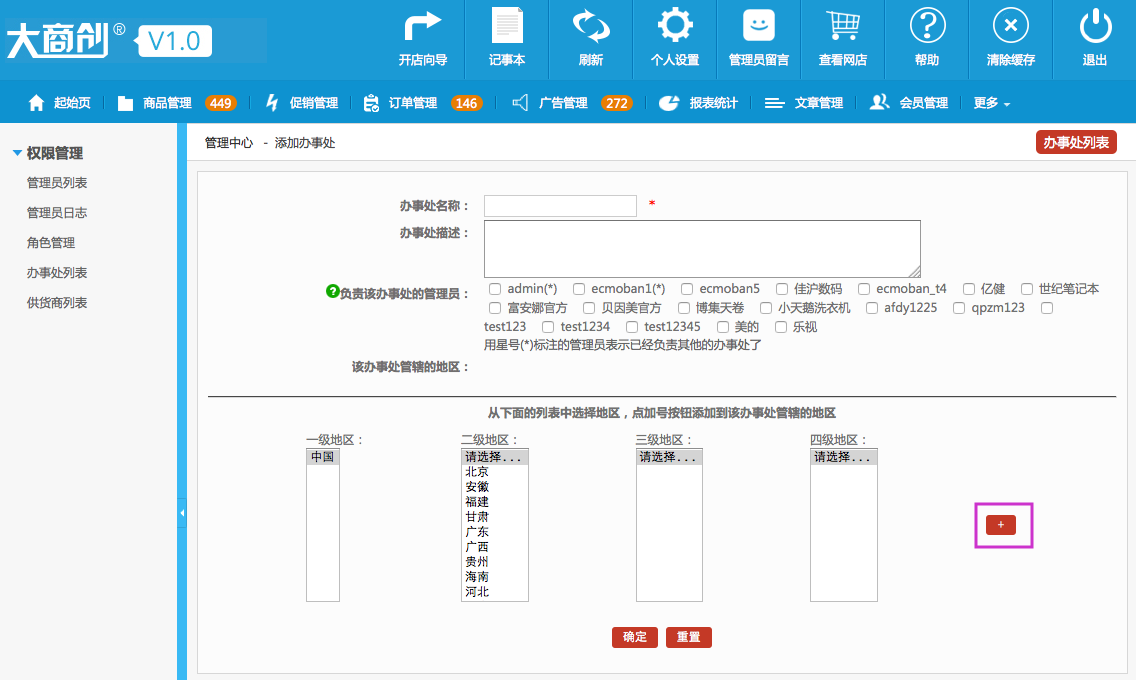Click the 退出 power icon
Screen dimensions: 1136x680
coord(1095,25)
